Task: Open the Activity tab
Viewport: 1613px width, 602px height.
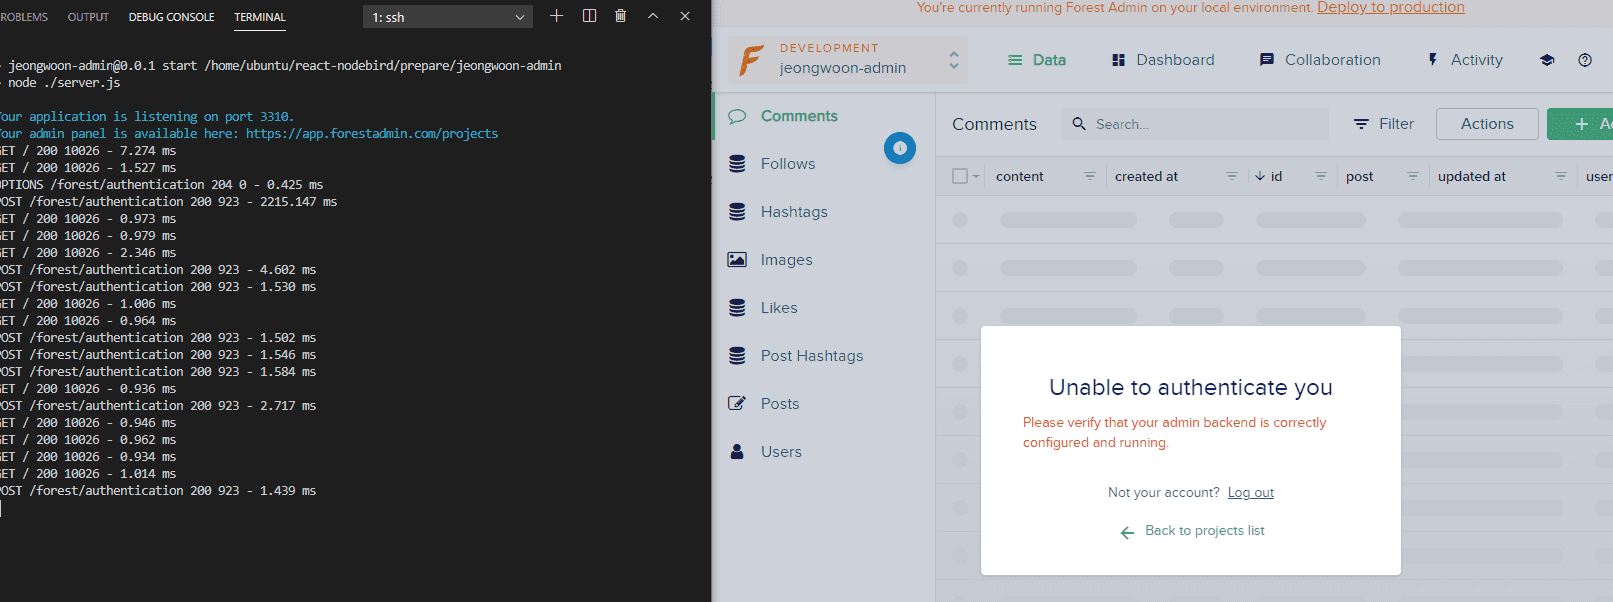Action: pos(1465,60)
